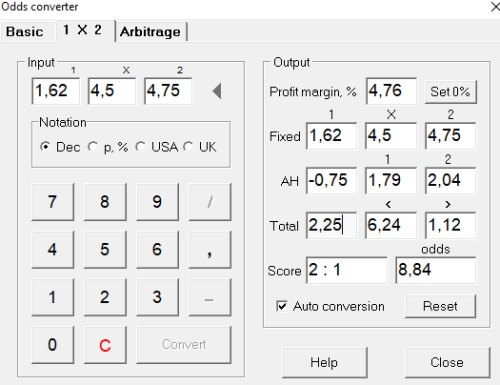The image size is (500, 385).
Task: Click the Set 0% button
Action: pyautogui.click(x=450, y=91)
